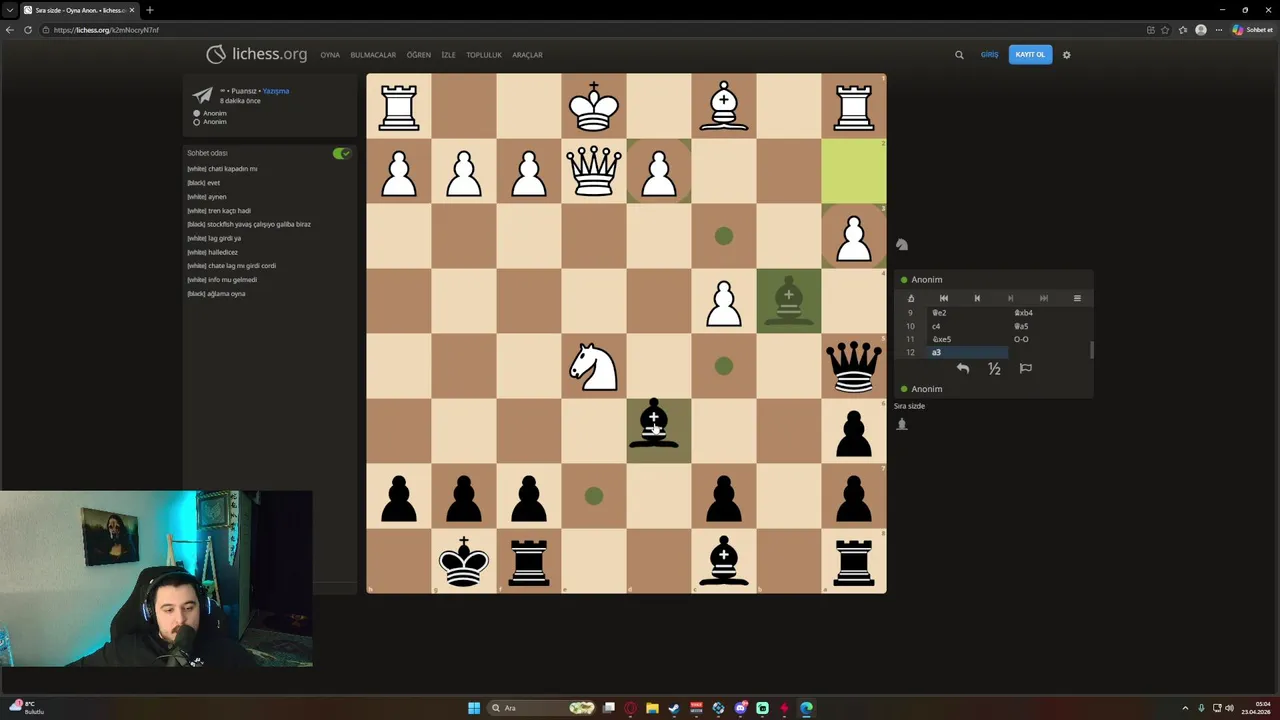Screen dimensions: 1280x720
Task: Open the lichess search magnifier
Action: click(959, 55)
